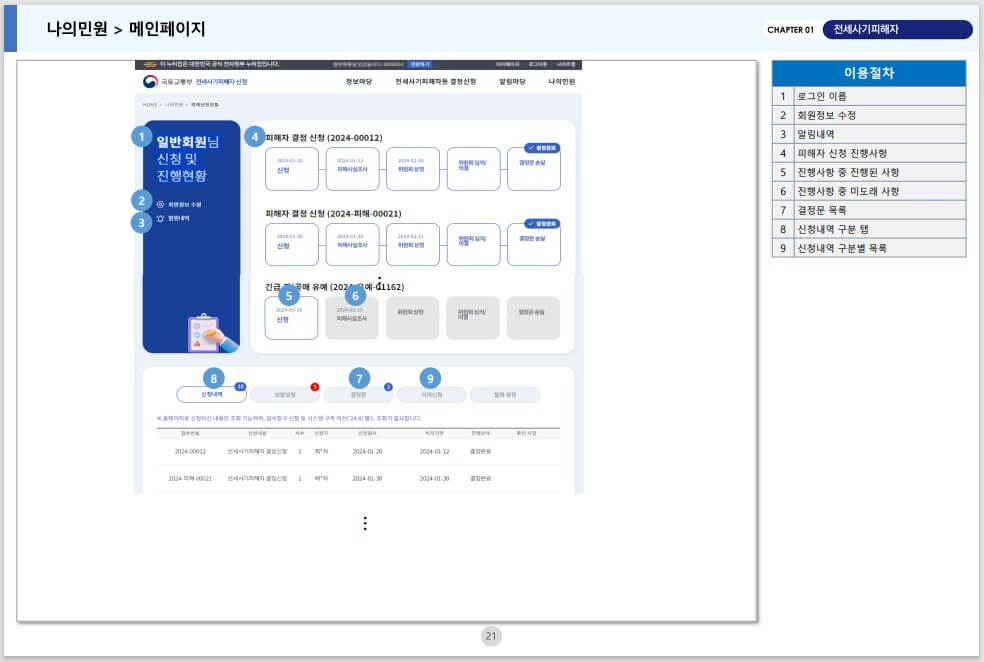Click the 나의민원 menu item
The image size is (984, 662).
(x=561, y=81)
